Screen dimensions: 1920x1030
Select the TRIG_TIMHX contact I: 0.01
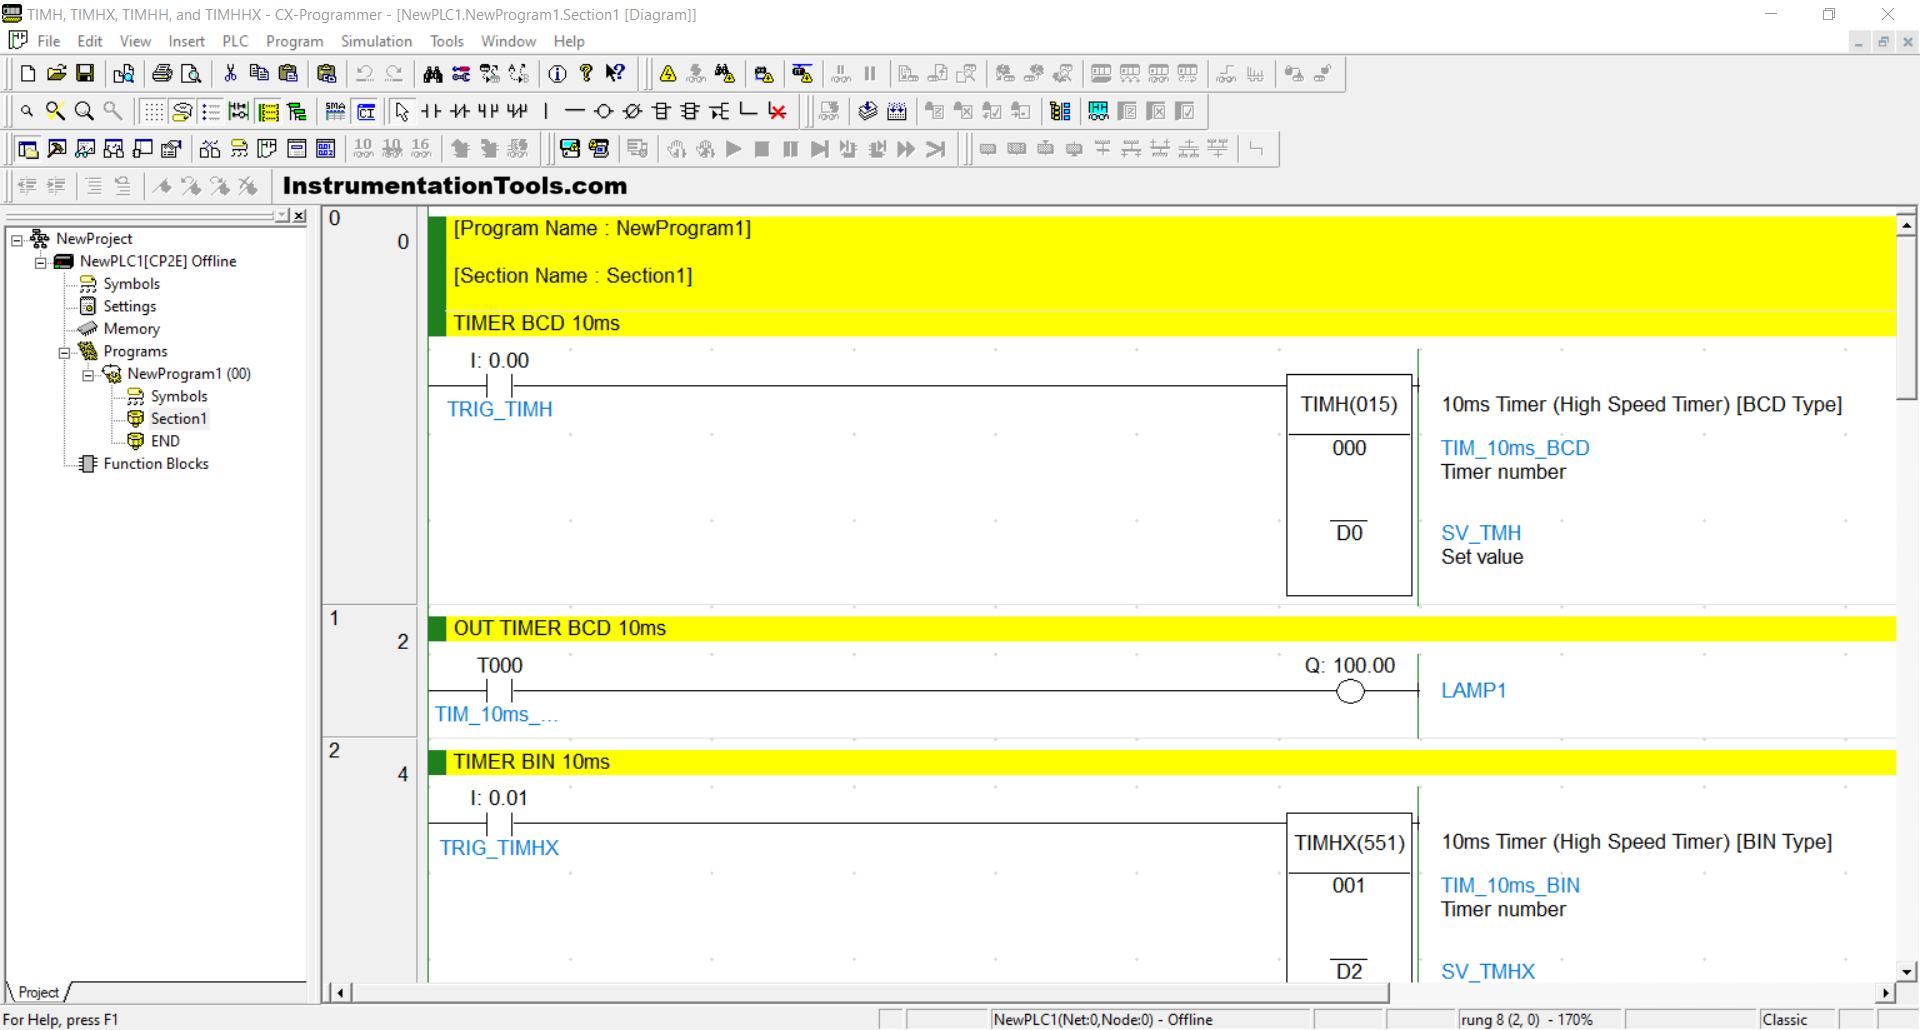pos(499,824)
